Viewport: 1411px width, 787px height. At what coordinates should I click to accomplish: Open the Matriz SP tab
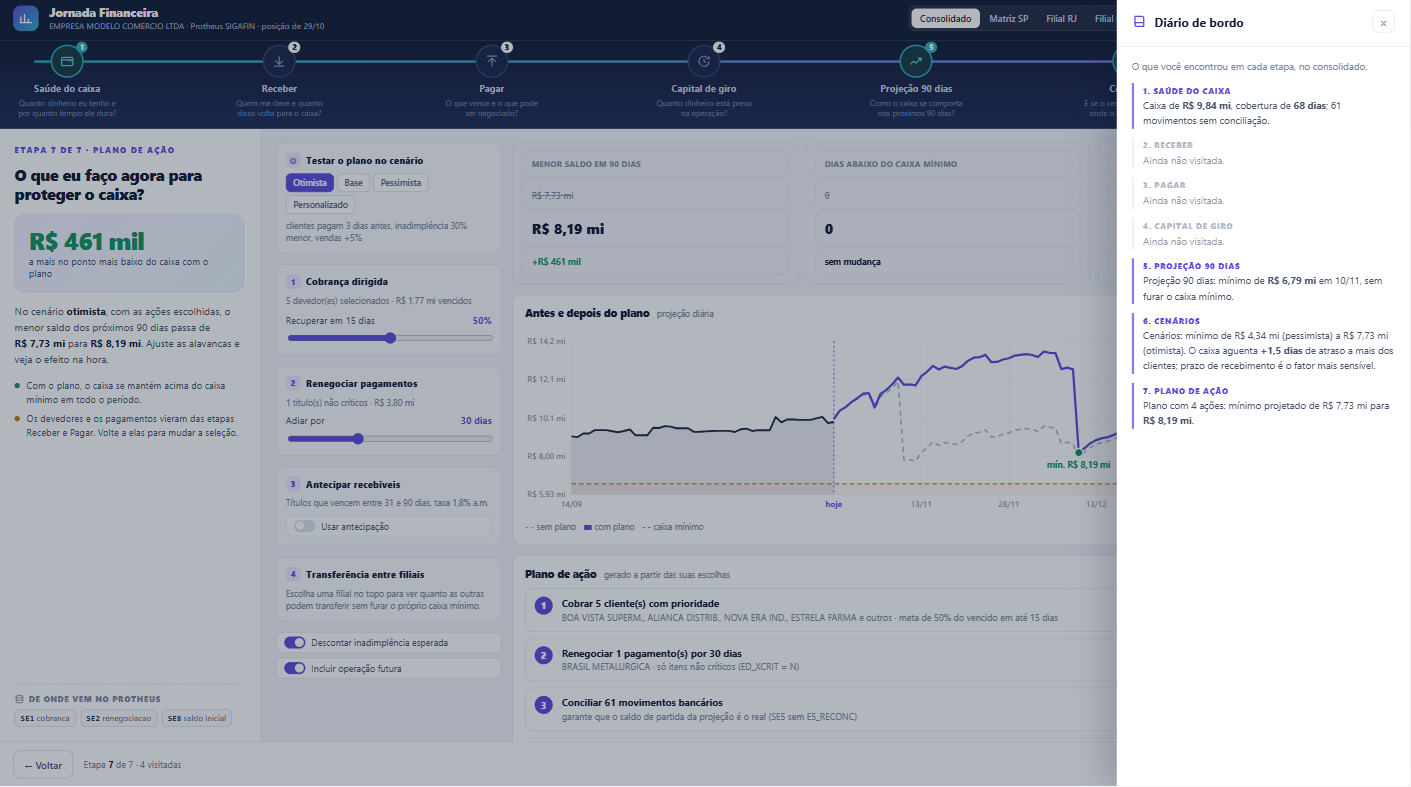pyautogui.click(x=1009, y=18)
